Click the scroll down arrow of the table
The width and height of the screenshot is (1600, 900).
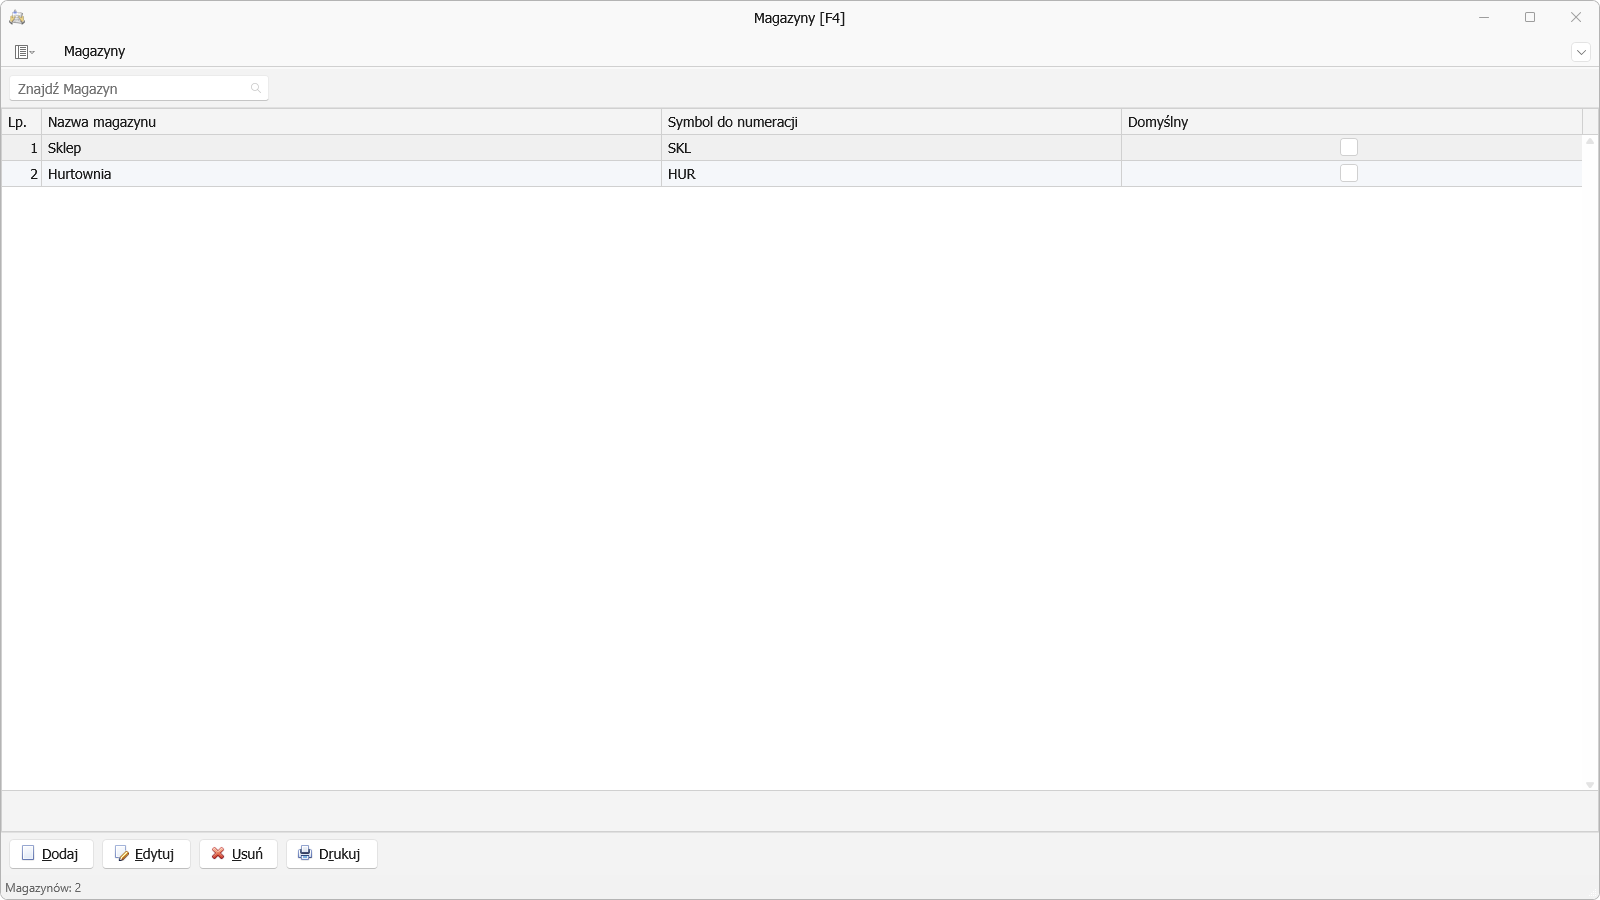1590,785
